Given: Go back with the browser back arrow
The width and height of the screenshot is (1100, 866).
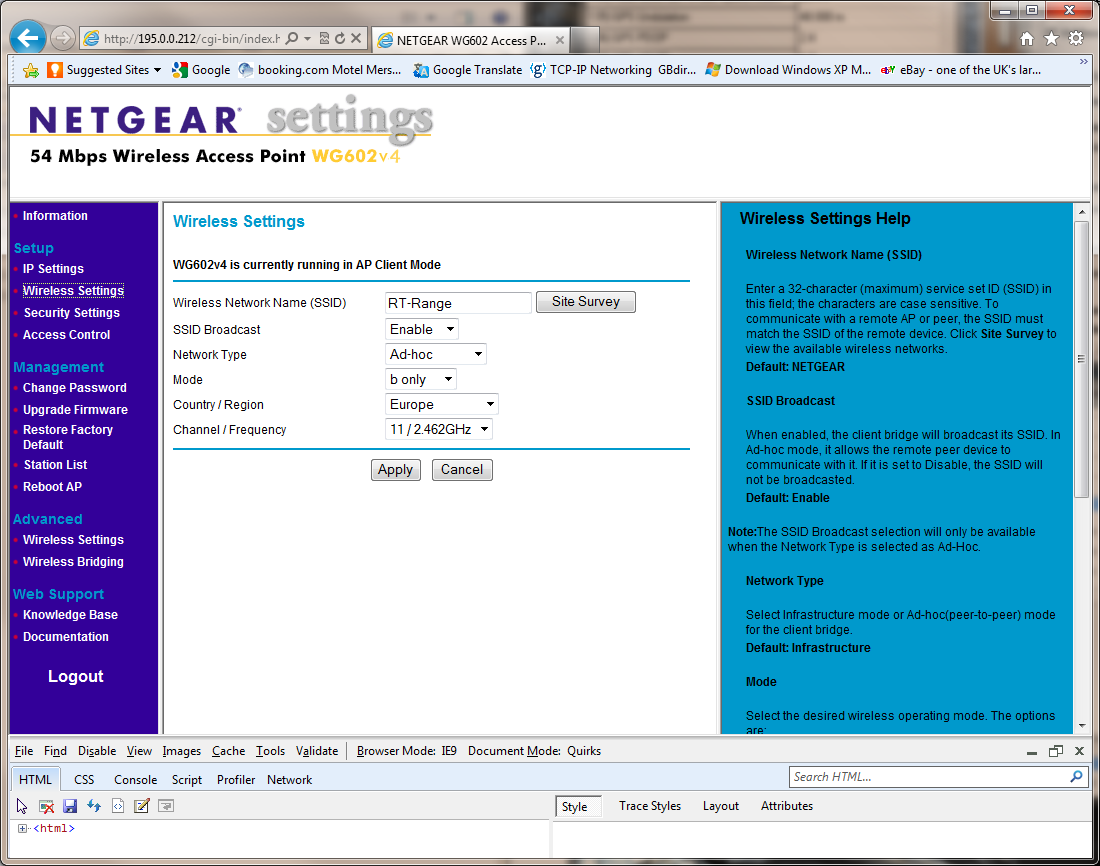Looking at the screenshot, I should point(29,38).
